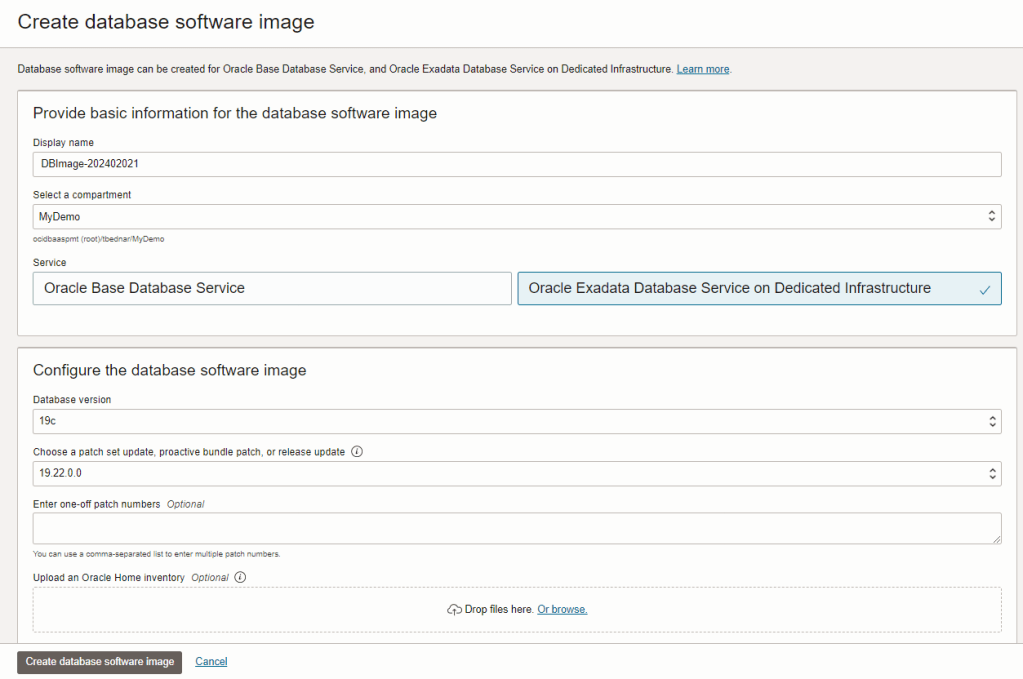
Task: Click the 'Or browse' link
Action: [562, 609]
